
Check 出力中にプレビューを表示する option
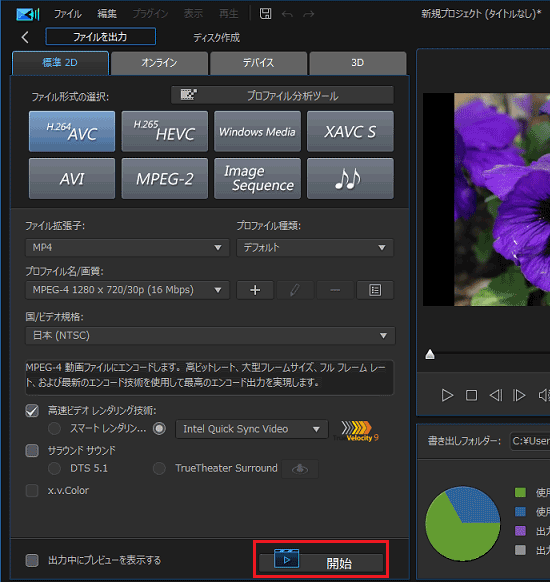32,560
